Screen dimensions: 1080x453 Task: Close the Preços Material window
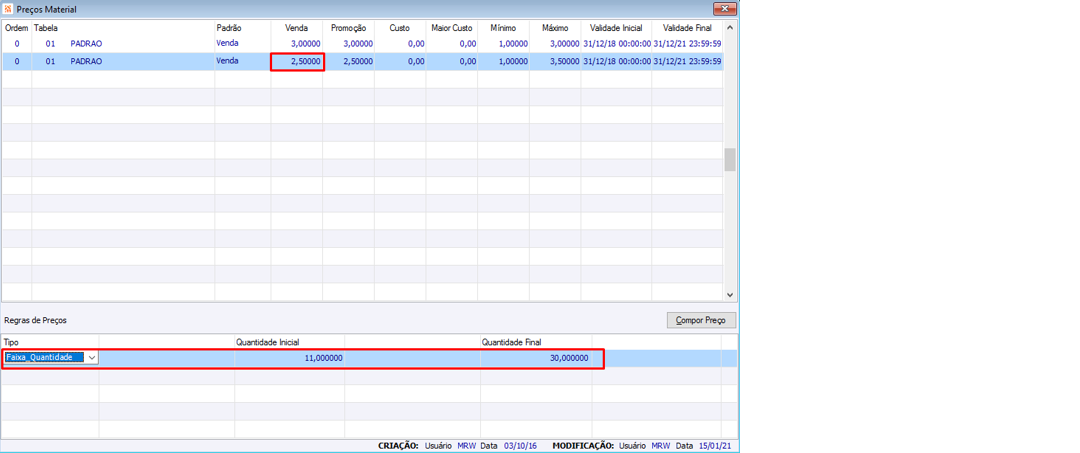pos(724,9)
